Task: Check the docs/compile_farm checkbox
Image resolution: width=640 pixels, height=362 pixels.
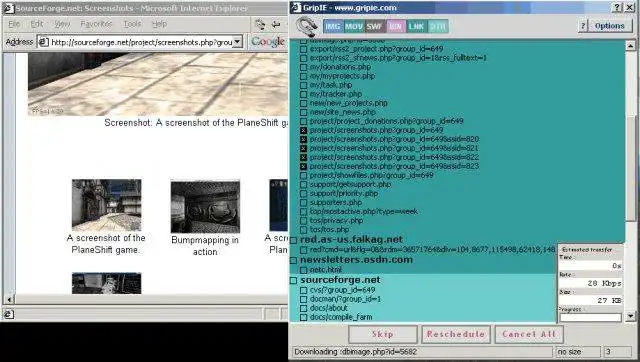Action: [x=303, y=317]
